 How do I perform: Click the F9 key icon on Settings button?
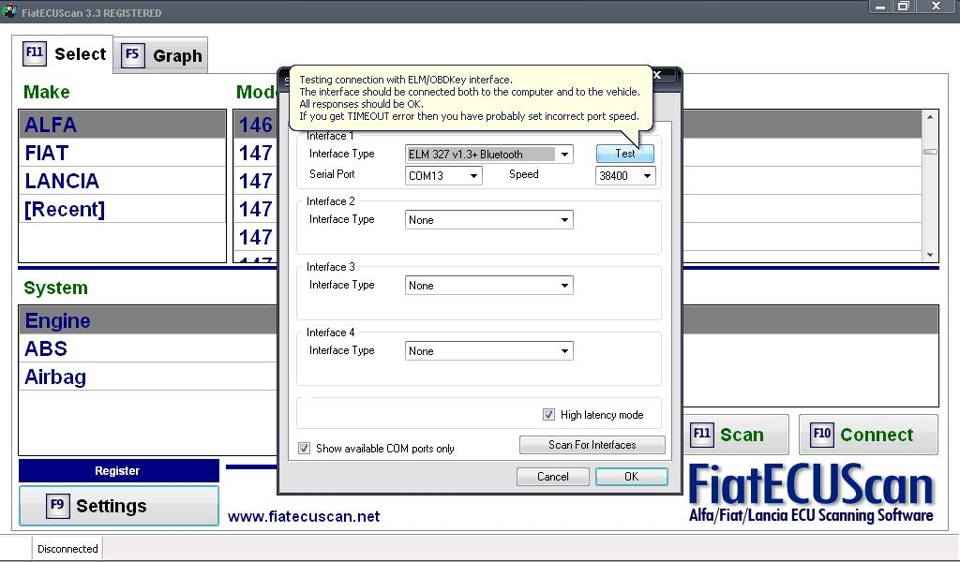coord(58,506)
